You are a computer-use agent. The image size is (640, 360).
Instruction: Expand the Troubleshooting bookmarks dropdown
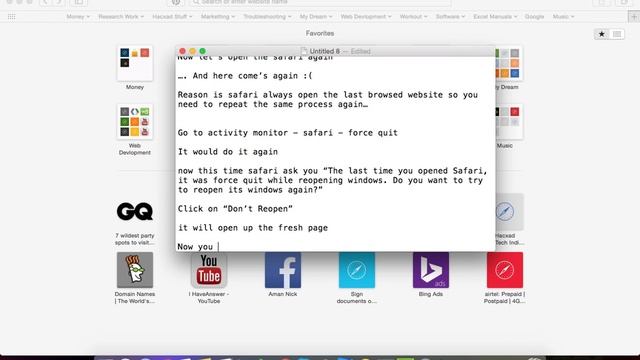tap(267, 17)
